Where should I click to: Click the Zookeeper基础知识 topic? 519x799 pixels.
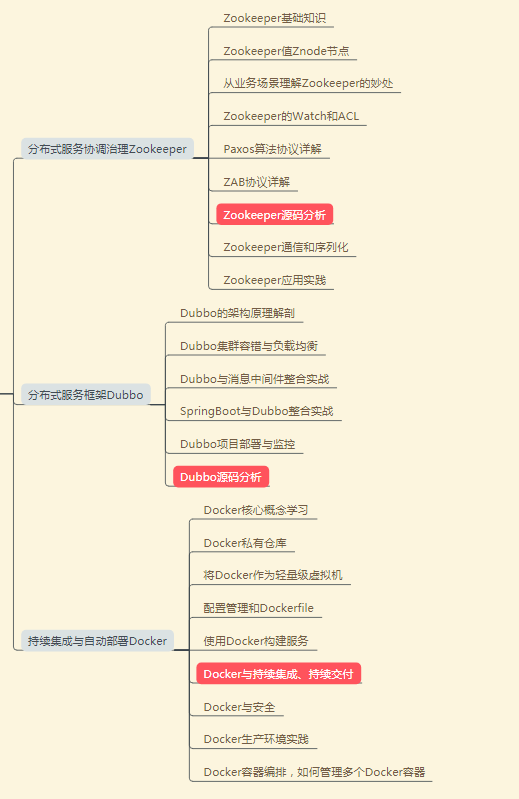(275, 18)
